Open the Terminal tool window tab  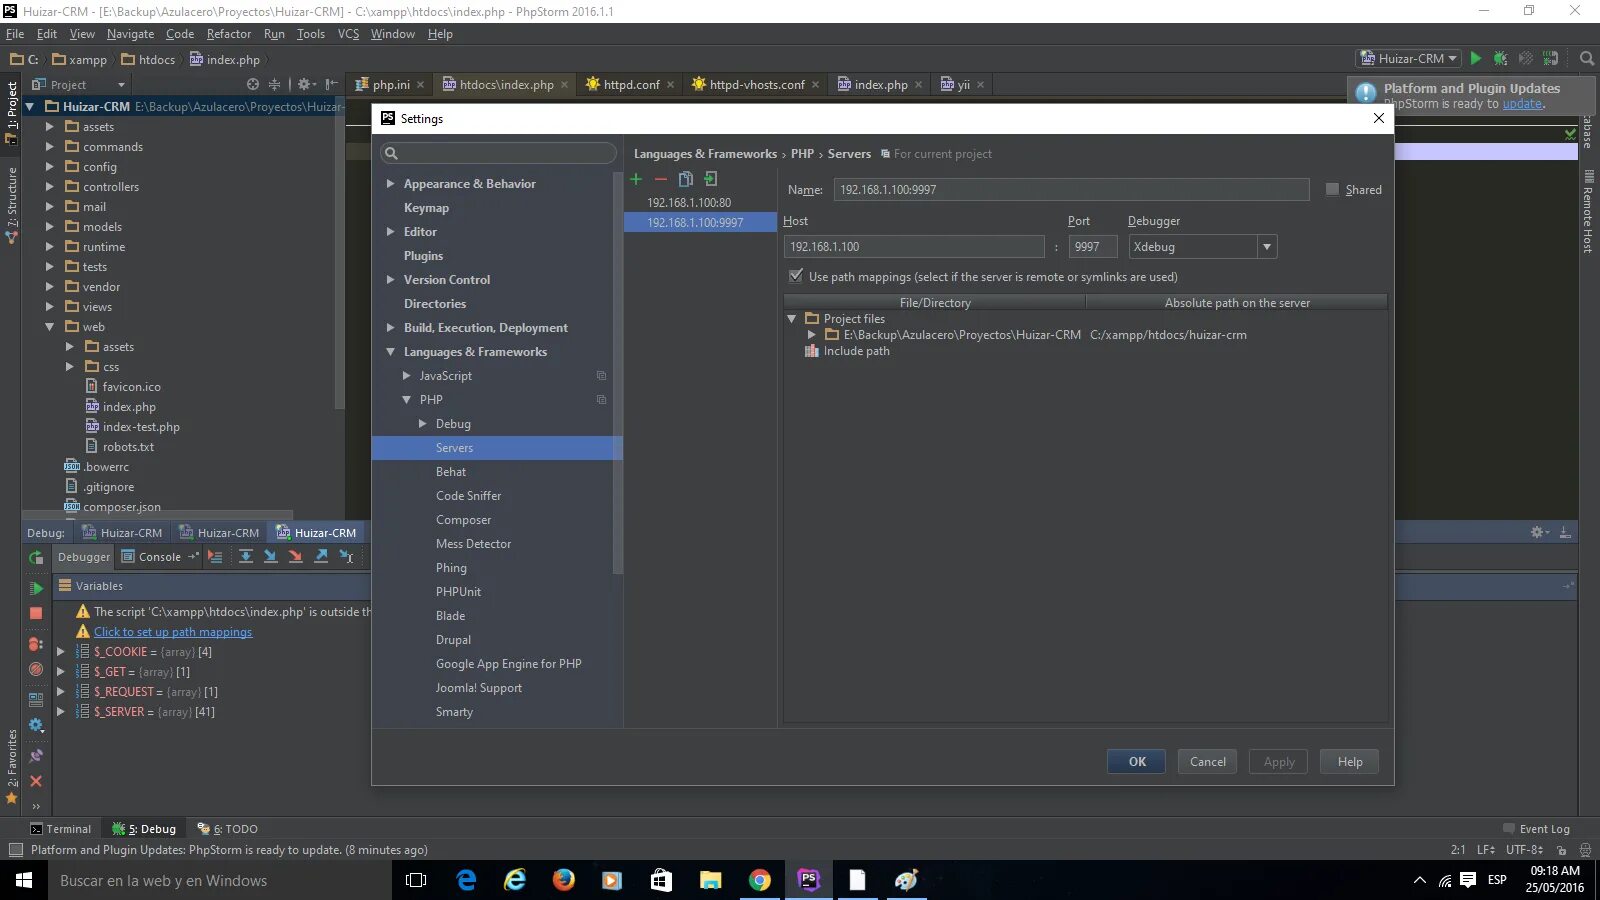pos(61,829)
